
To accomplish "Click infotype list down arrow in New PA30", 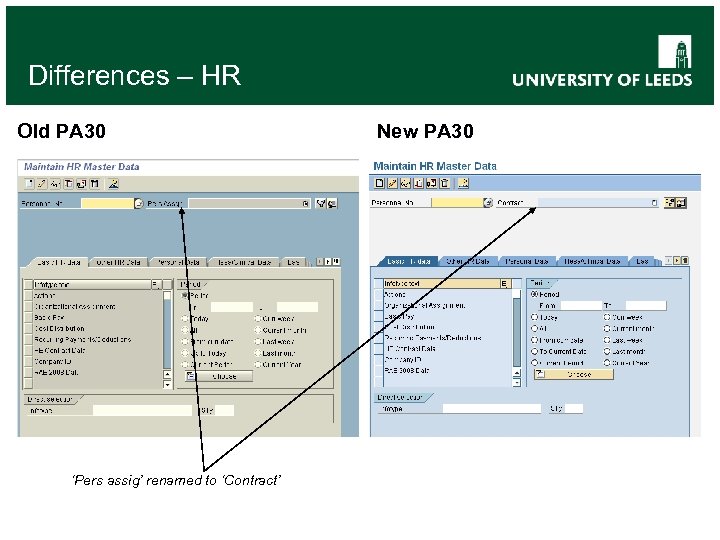I will [517, 382].
